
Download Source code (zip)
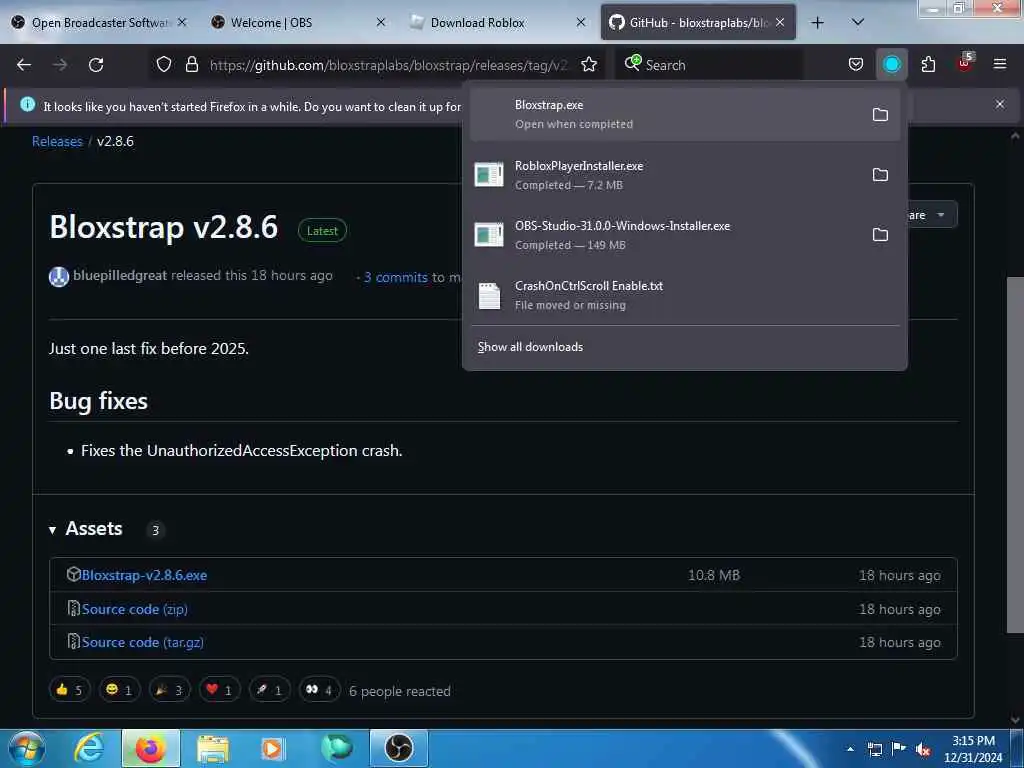tap(135, 609)
